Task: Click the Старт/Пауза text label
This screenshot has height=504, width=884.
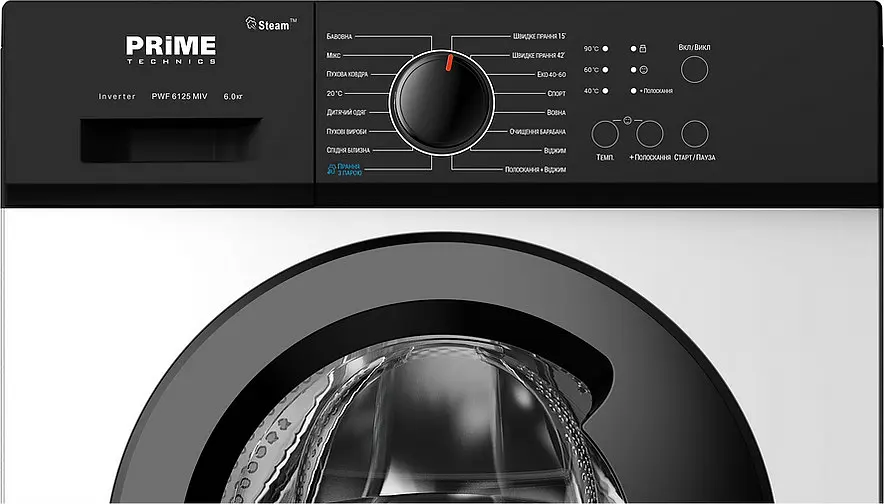Action: pyautogui.click(x=695, y=158)
